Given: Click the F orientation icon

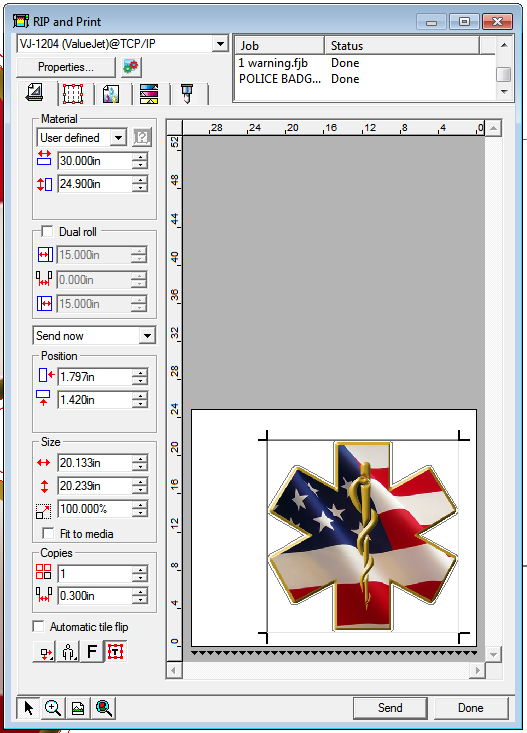Looking at the screenshot, I should (x=92, y=652).
